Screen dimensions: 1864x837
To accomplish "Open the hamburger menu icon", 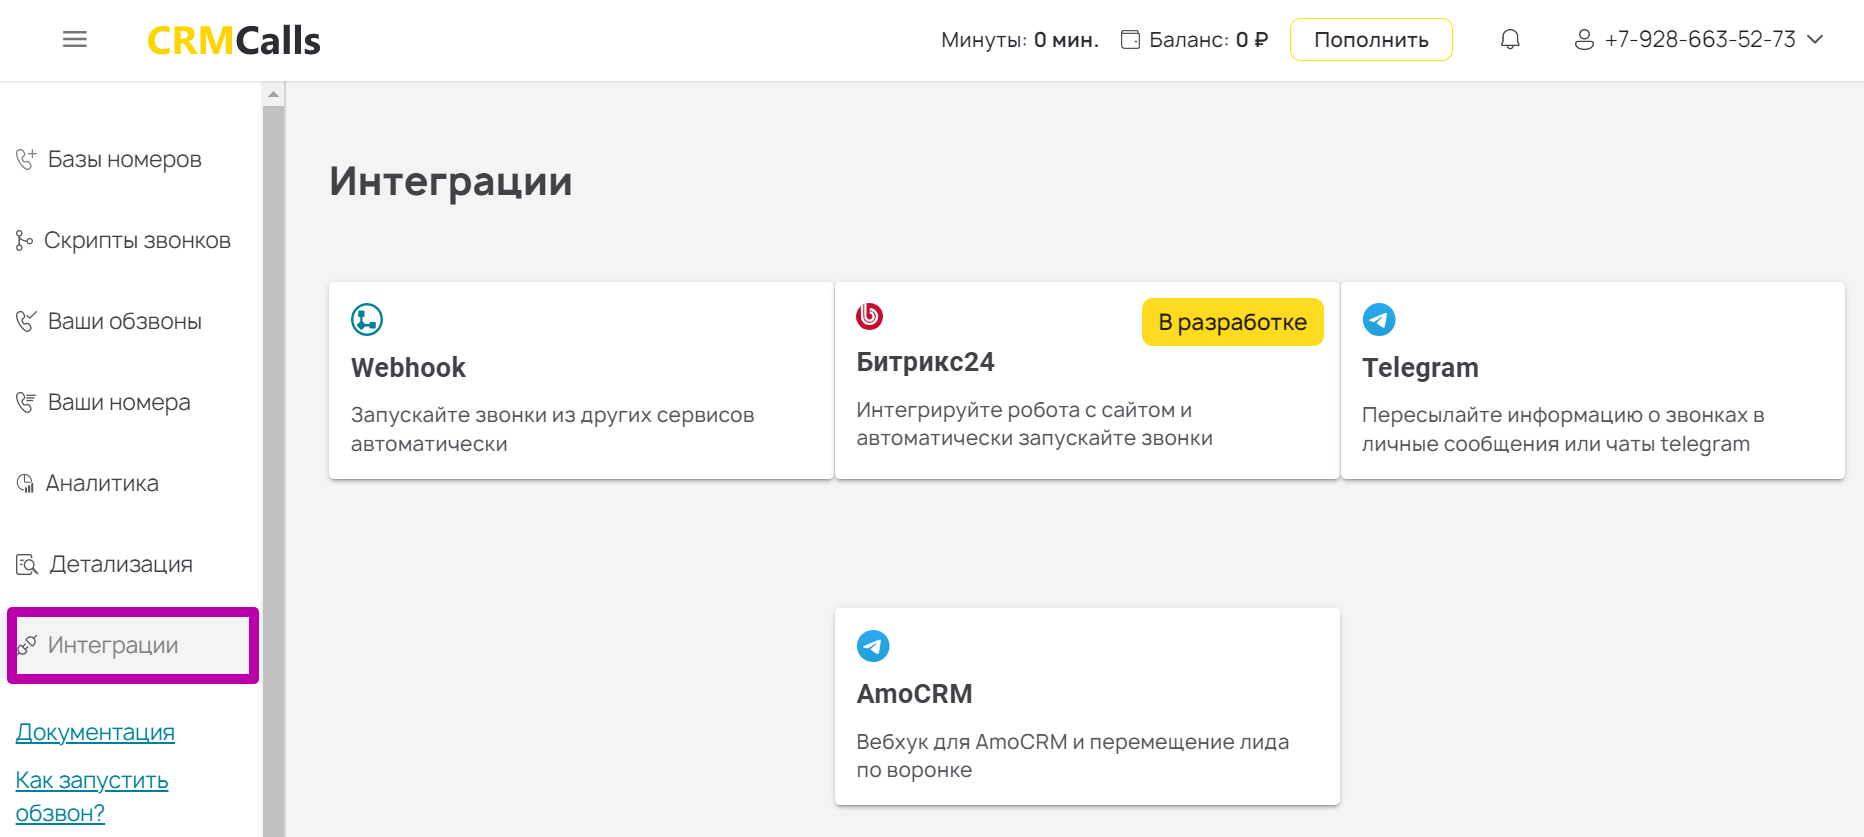I will (x=75, y=40).
